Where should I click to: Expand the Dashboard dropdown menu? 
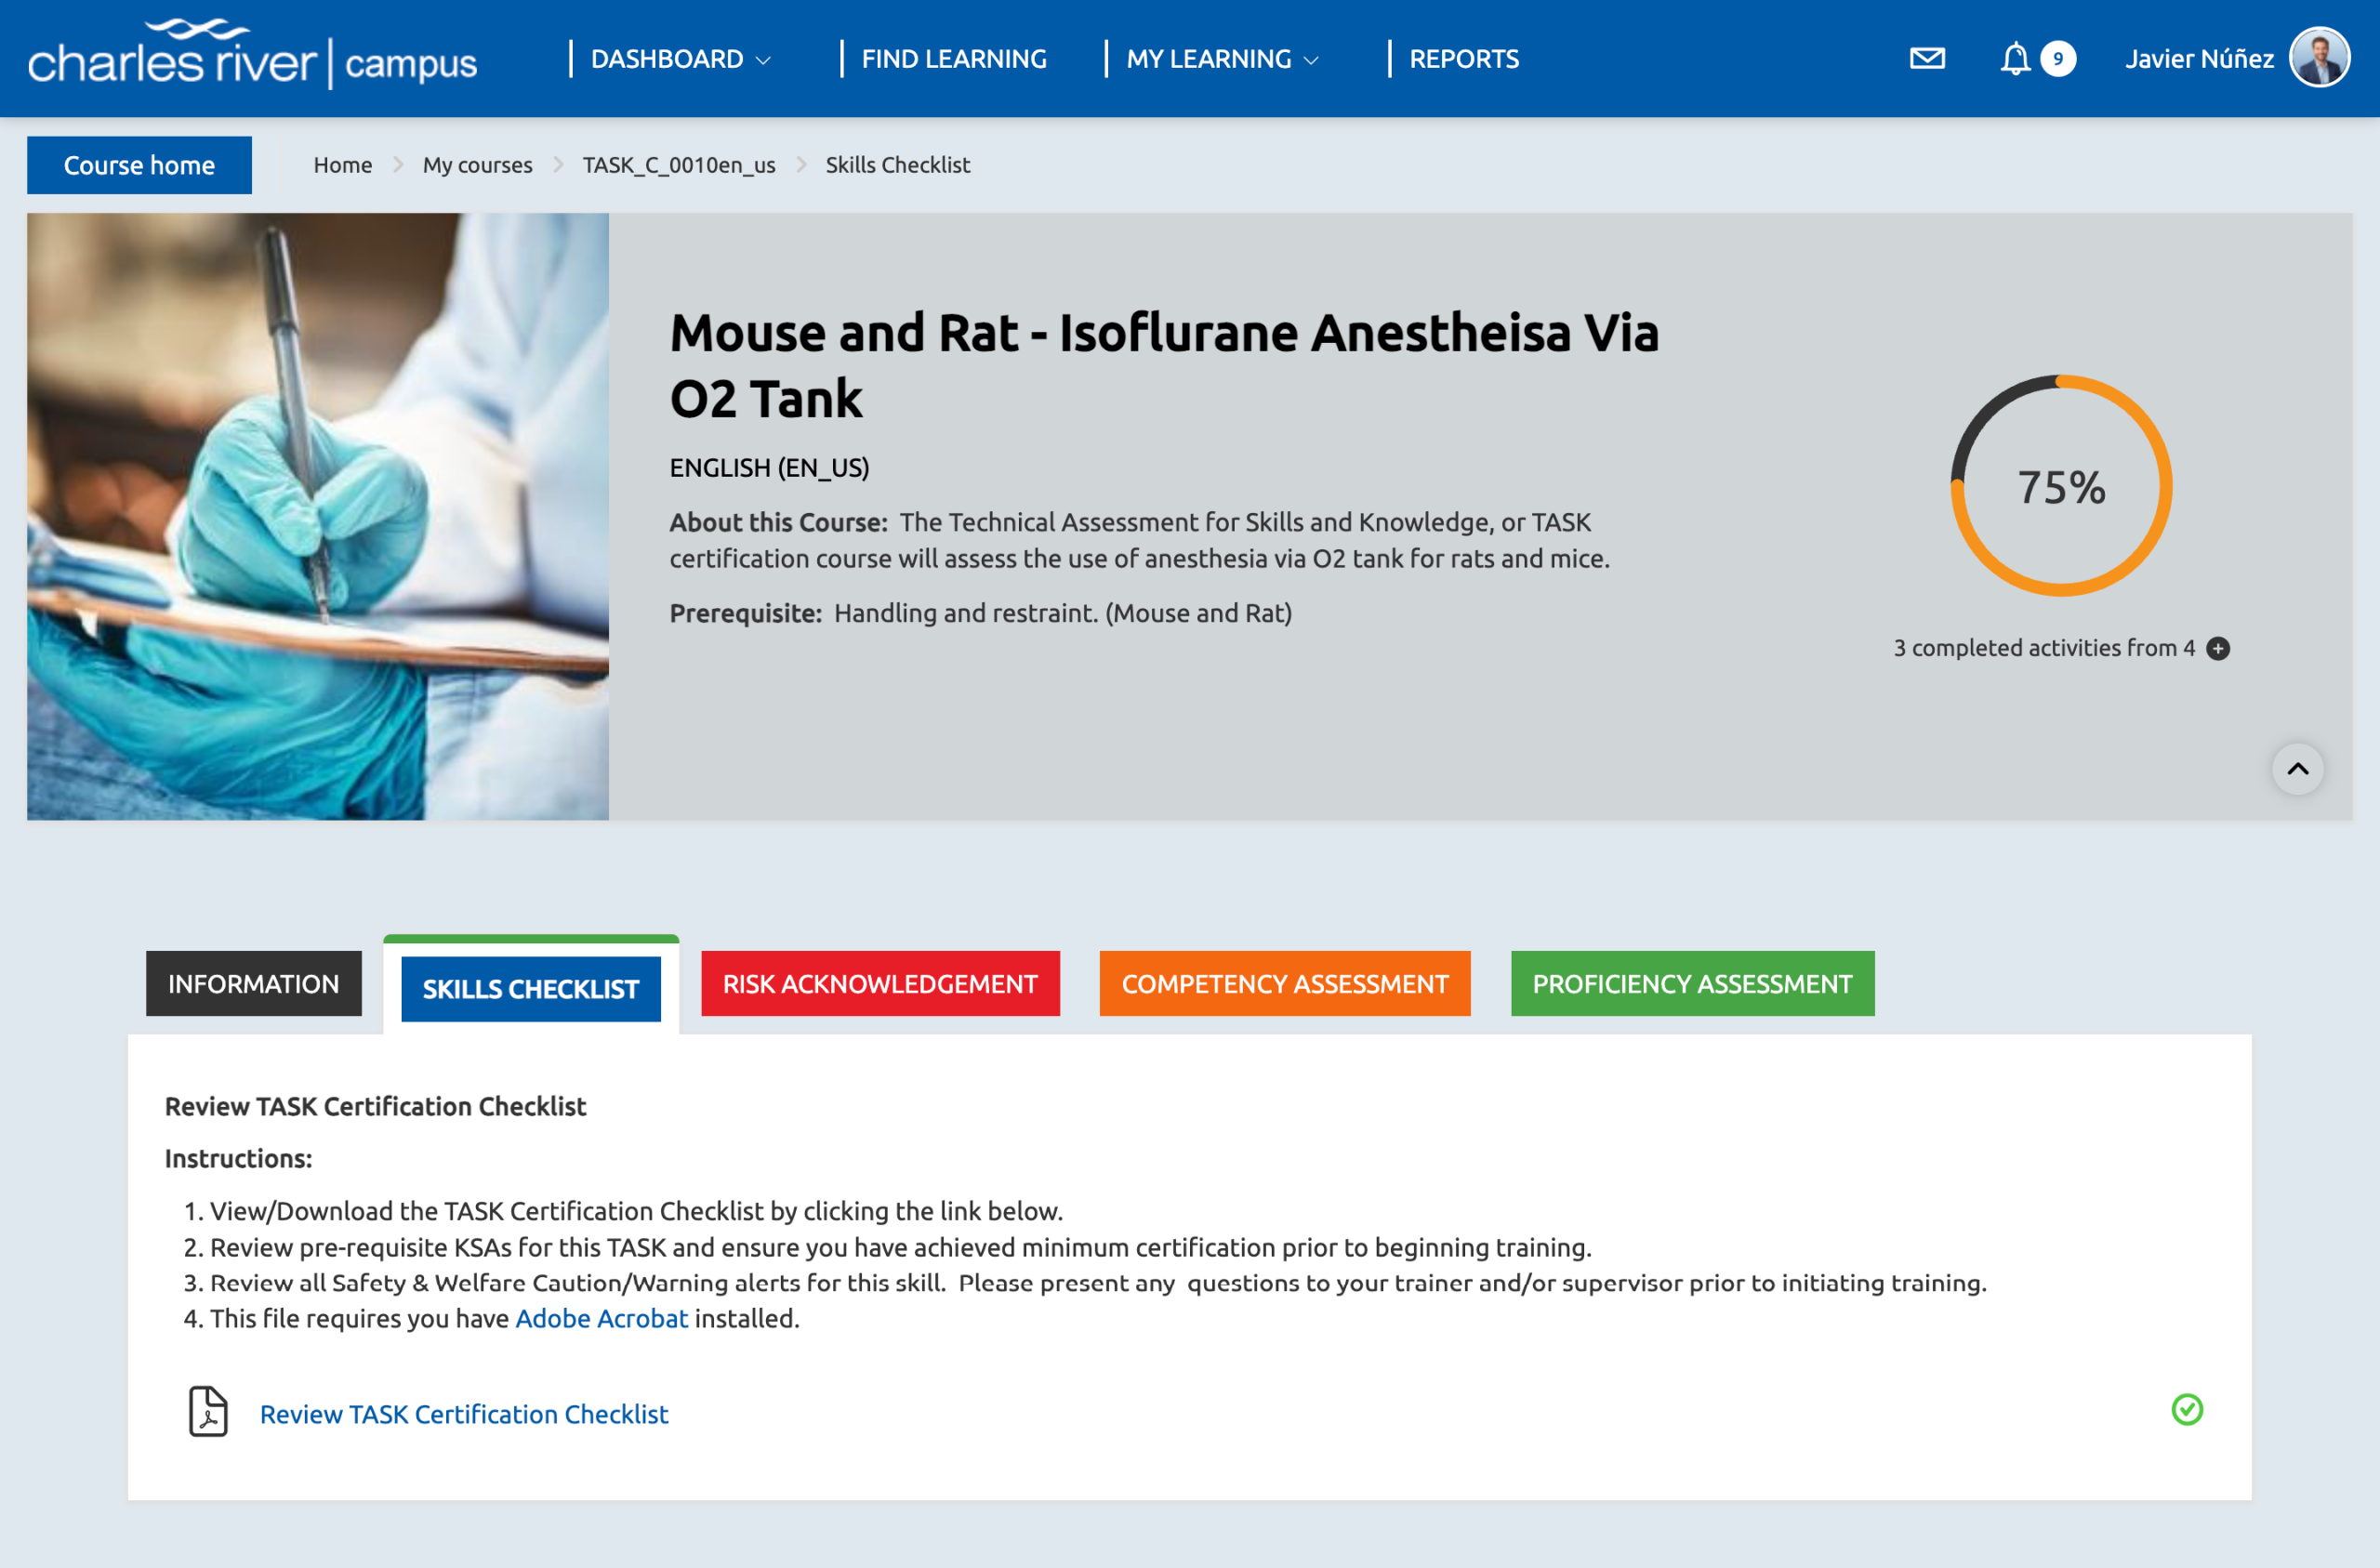[680, 59]
